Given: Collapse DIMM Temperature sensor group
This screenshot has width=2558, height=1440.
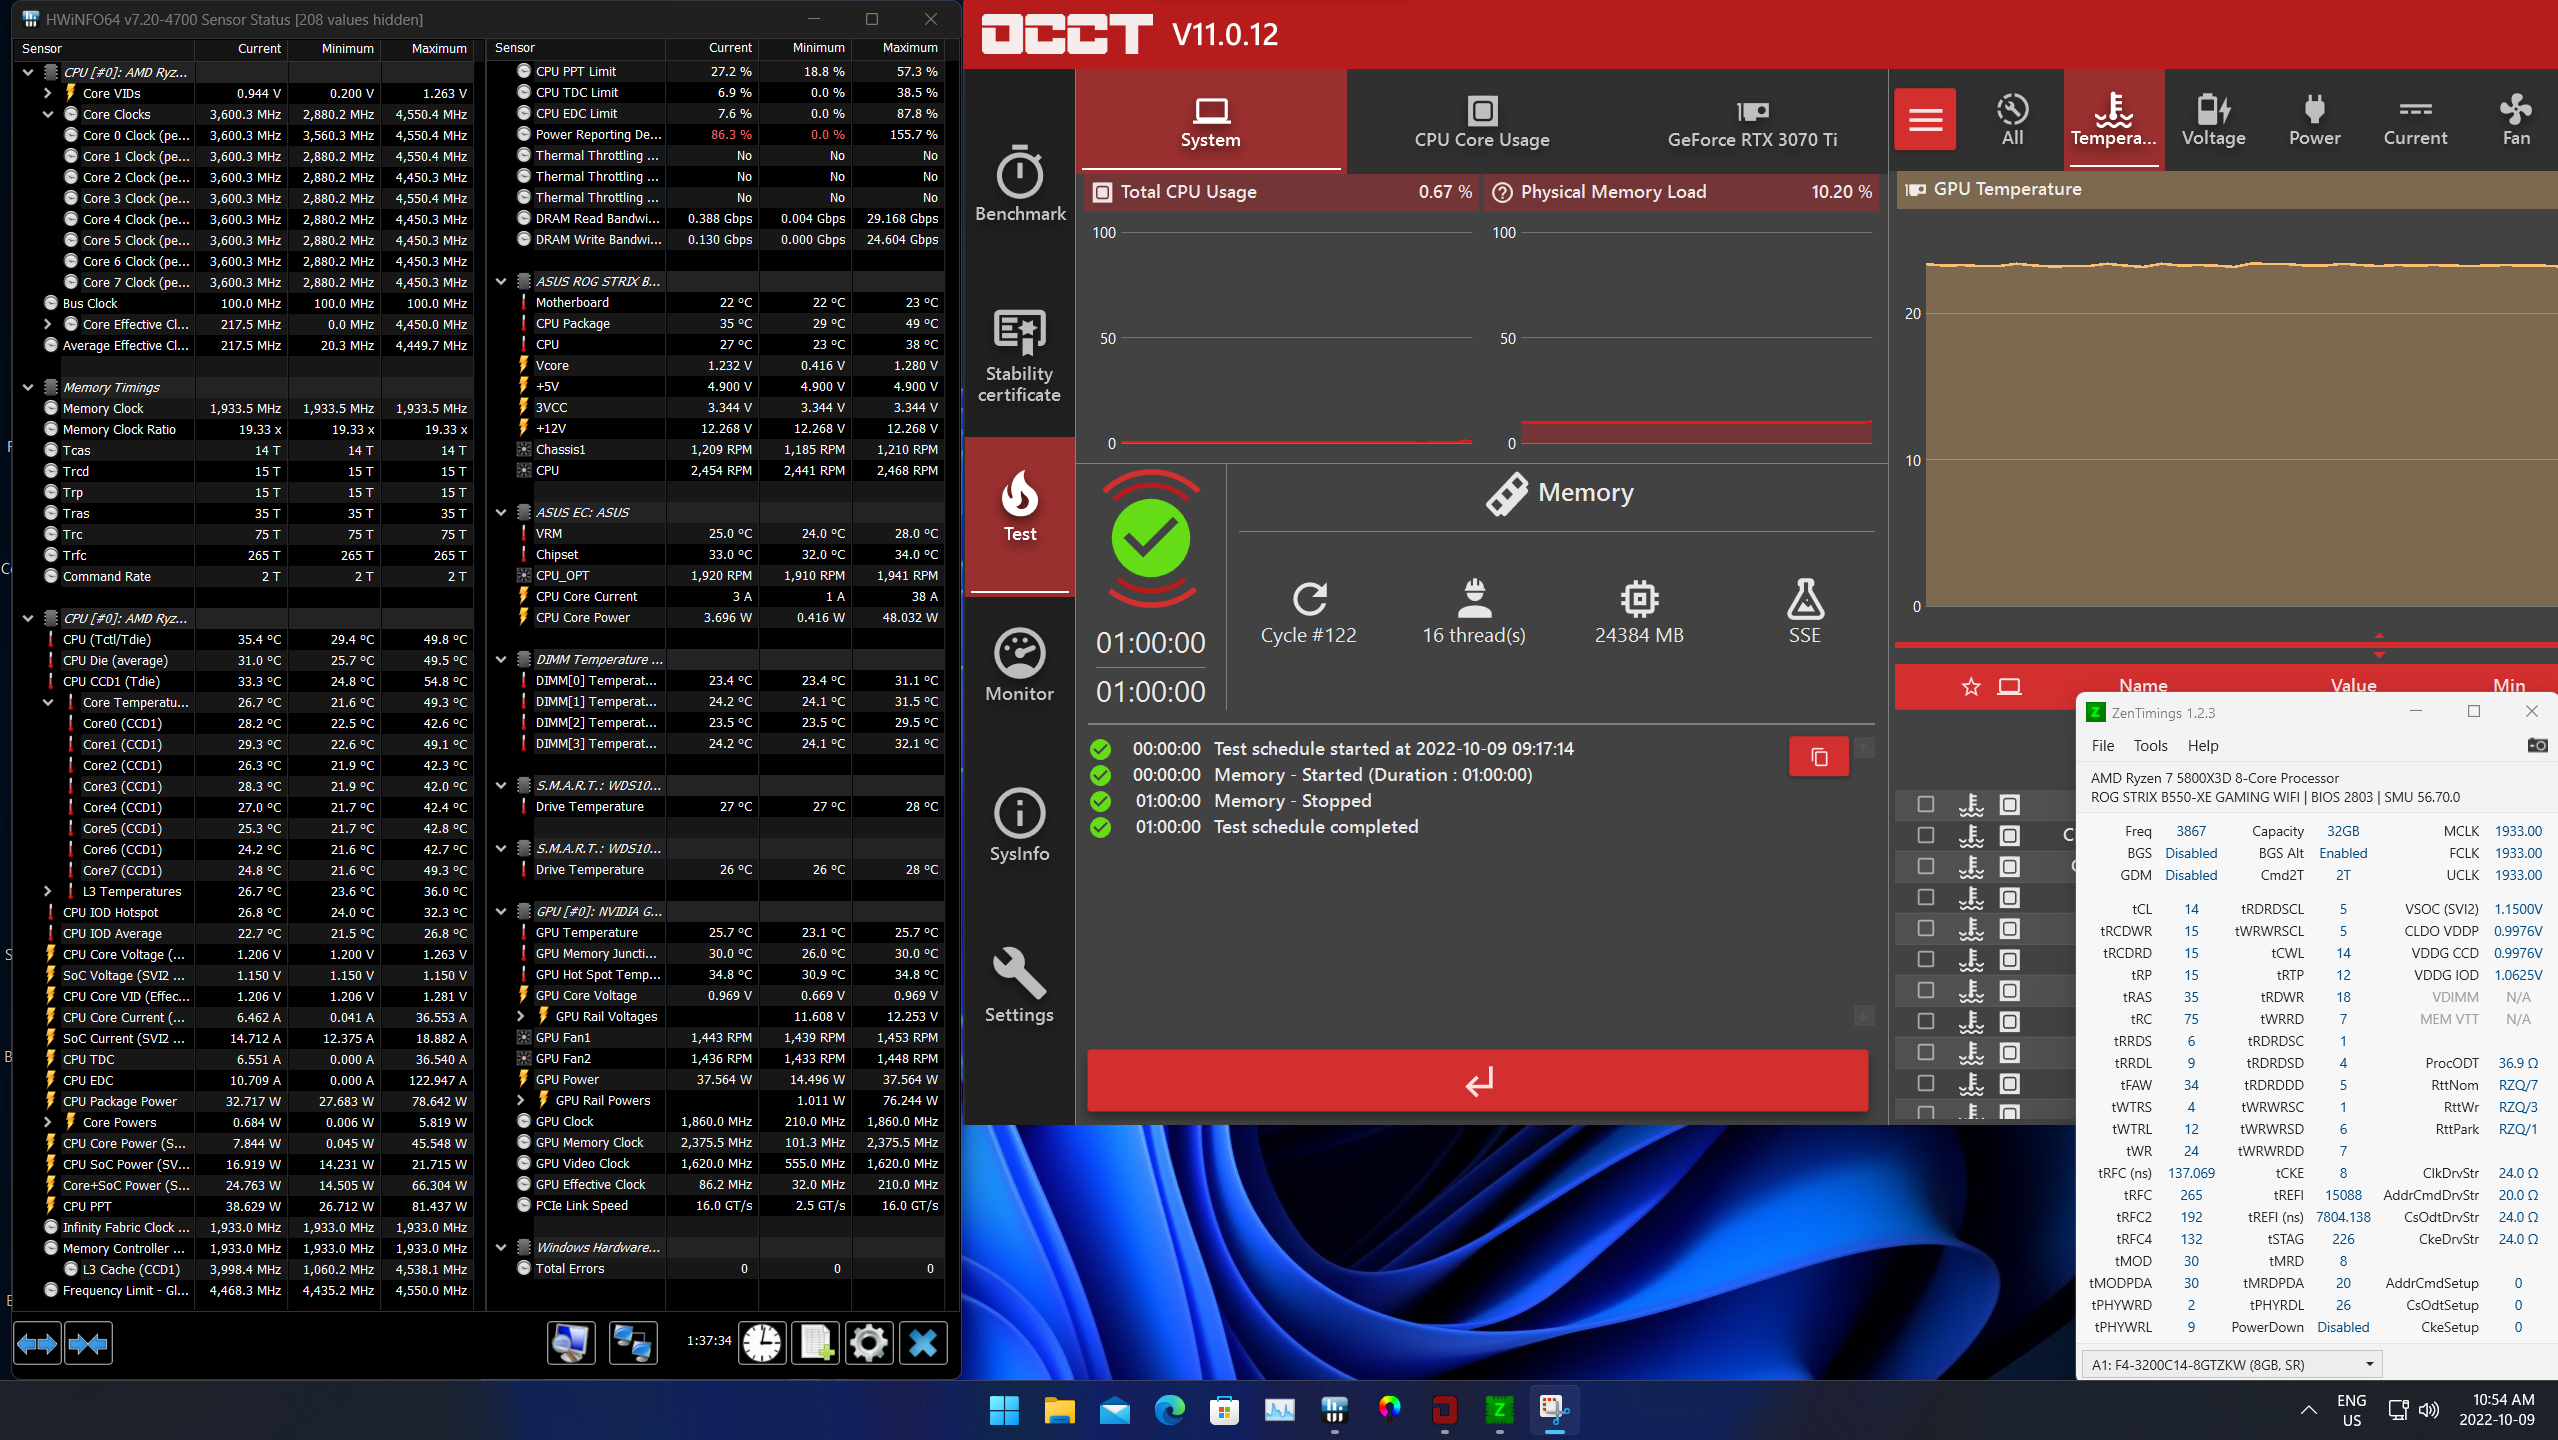Looking at the screenshot, I should pos(501,659).
